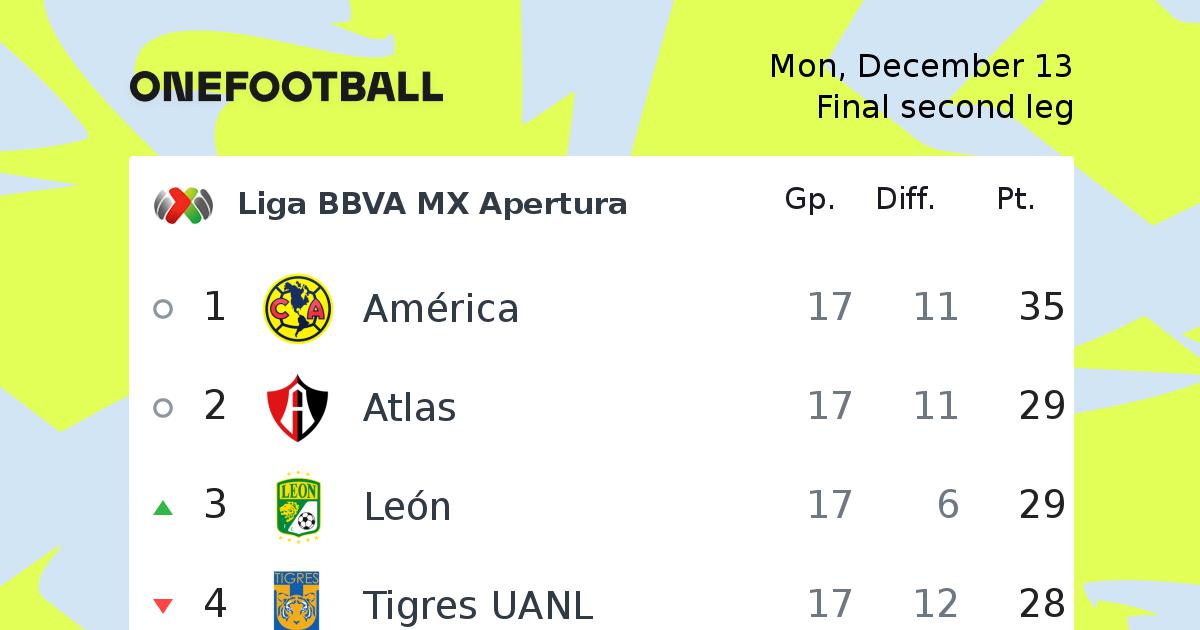Screen dimensions: 1200x630
Task: Open the Atlas club crest
Action: point(297,406)
